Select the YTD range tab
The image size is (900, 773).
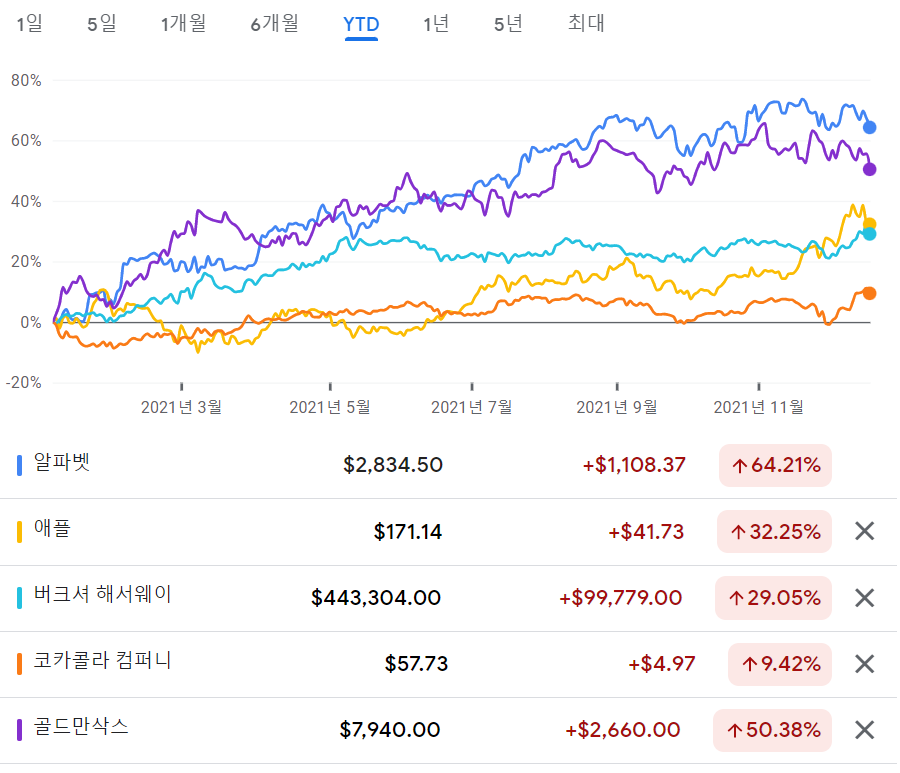click(x=361, y=25)
